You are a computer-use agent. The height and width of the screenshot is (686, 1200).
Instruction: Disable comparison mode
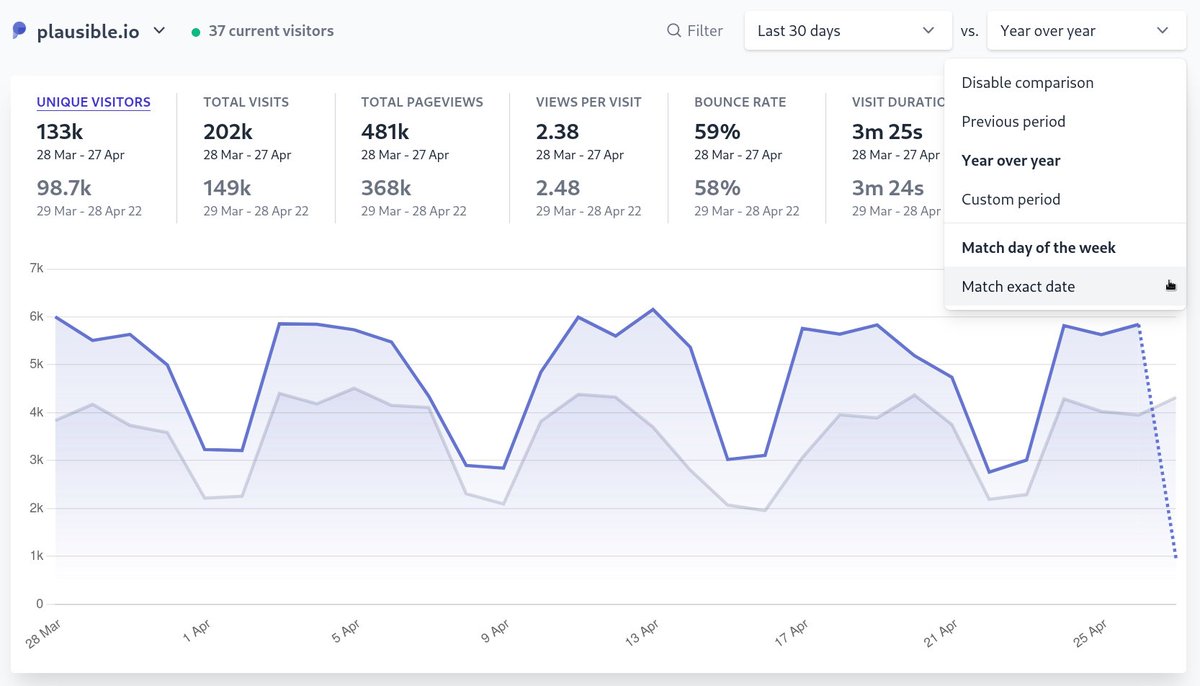tap(1026, 82)
